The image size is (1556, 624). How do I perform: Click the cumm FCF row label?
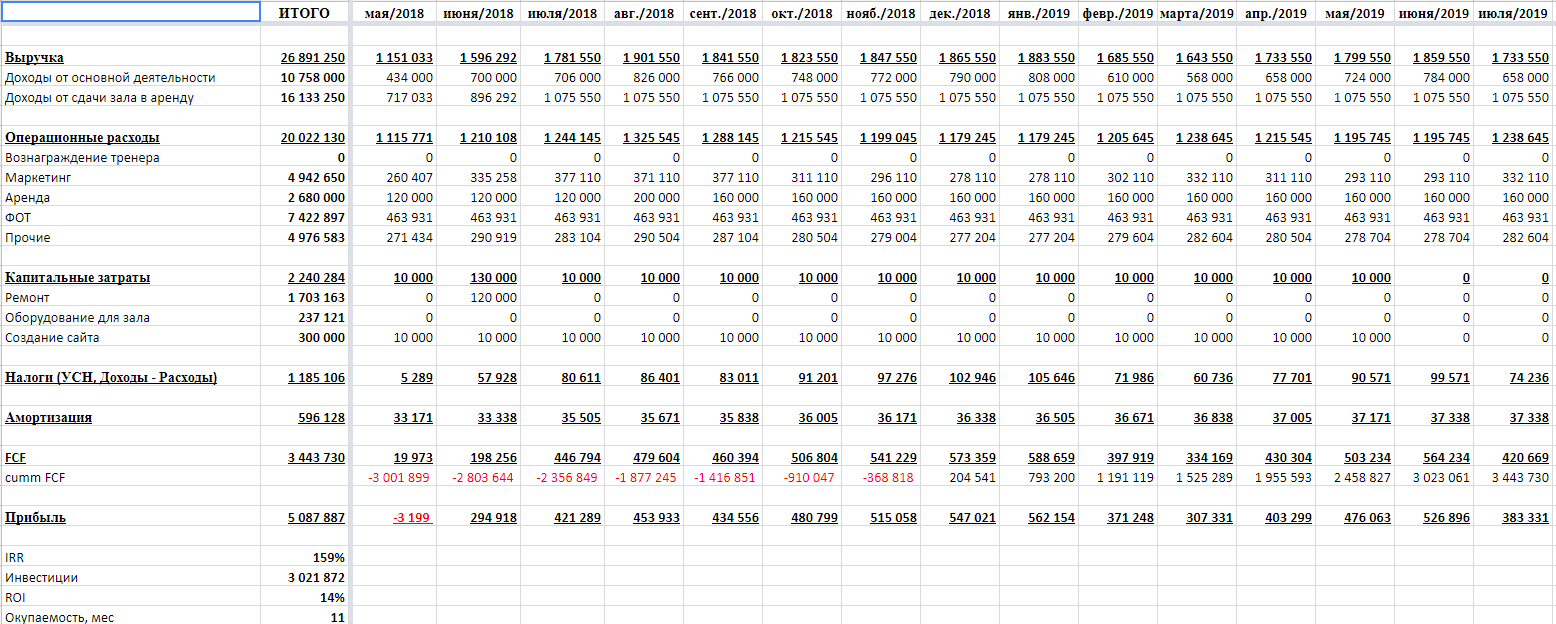(x=33, y=478)
